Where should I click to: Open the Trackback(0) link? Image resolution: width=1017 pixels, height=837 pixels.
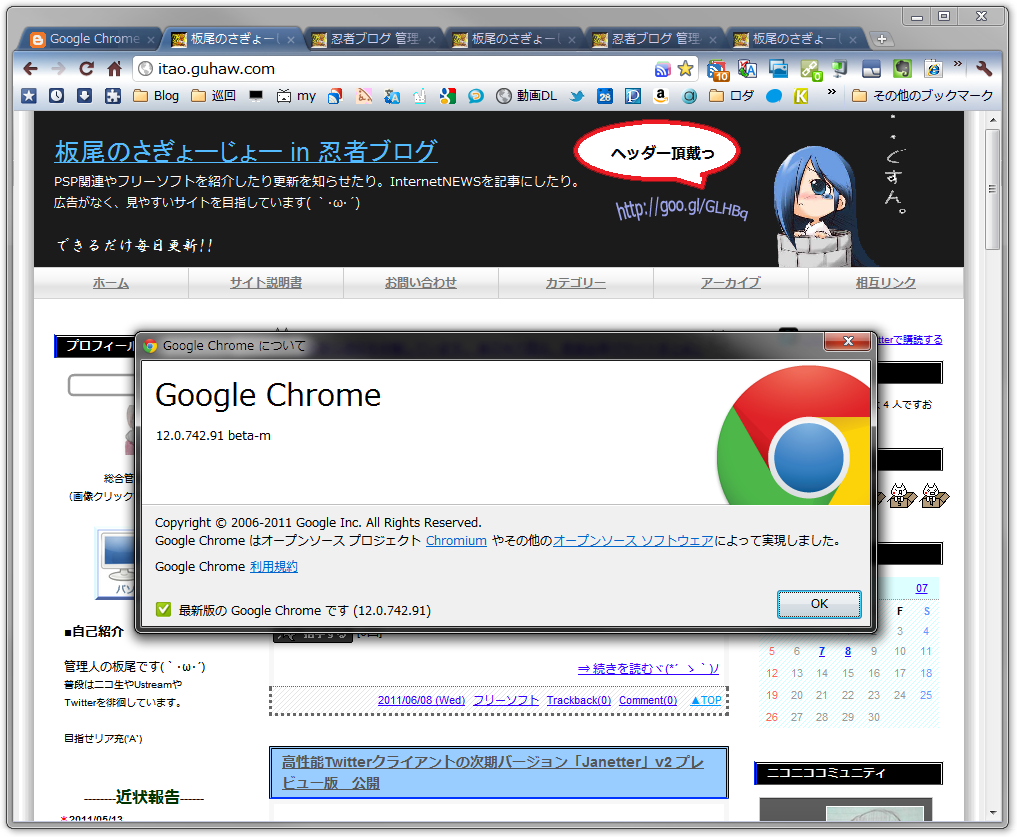click(x=579, y=700)
